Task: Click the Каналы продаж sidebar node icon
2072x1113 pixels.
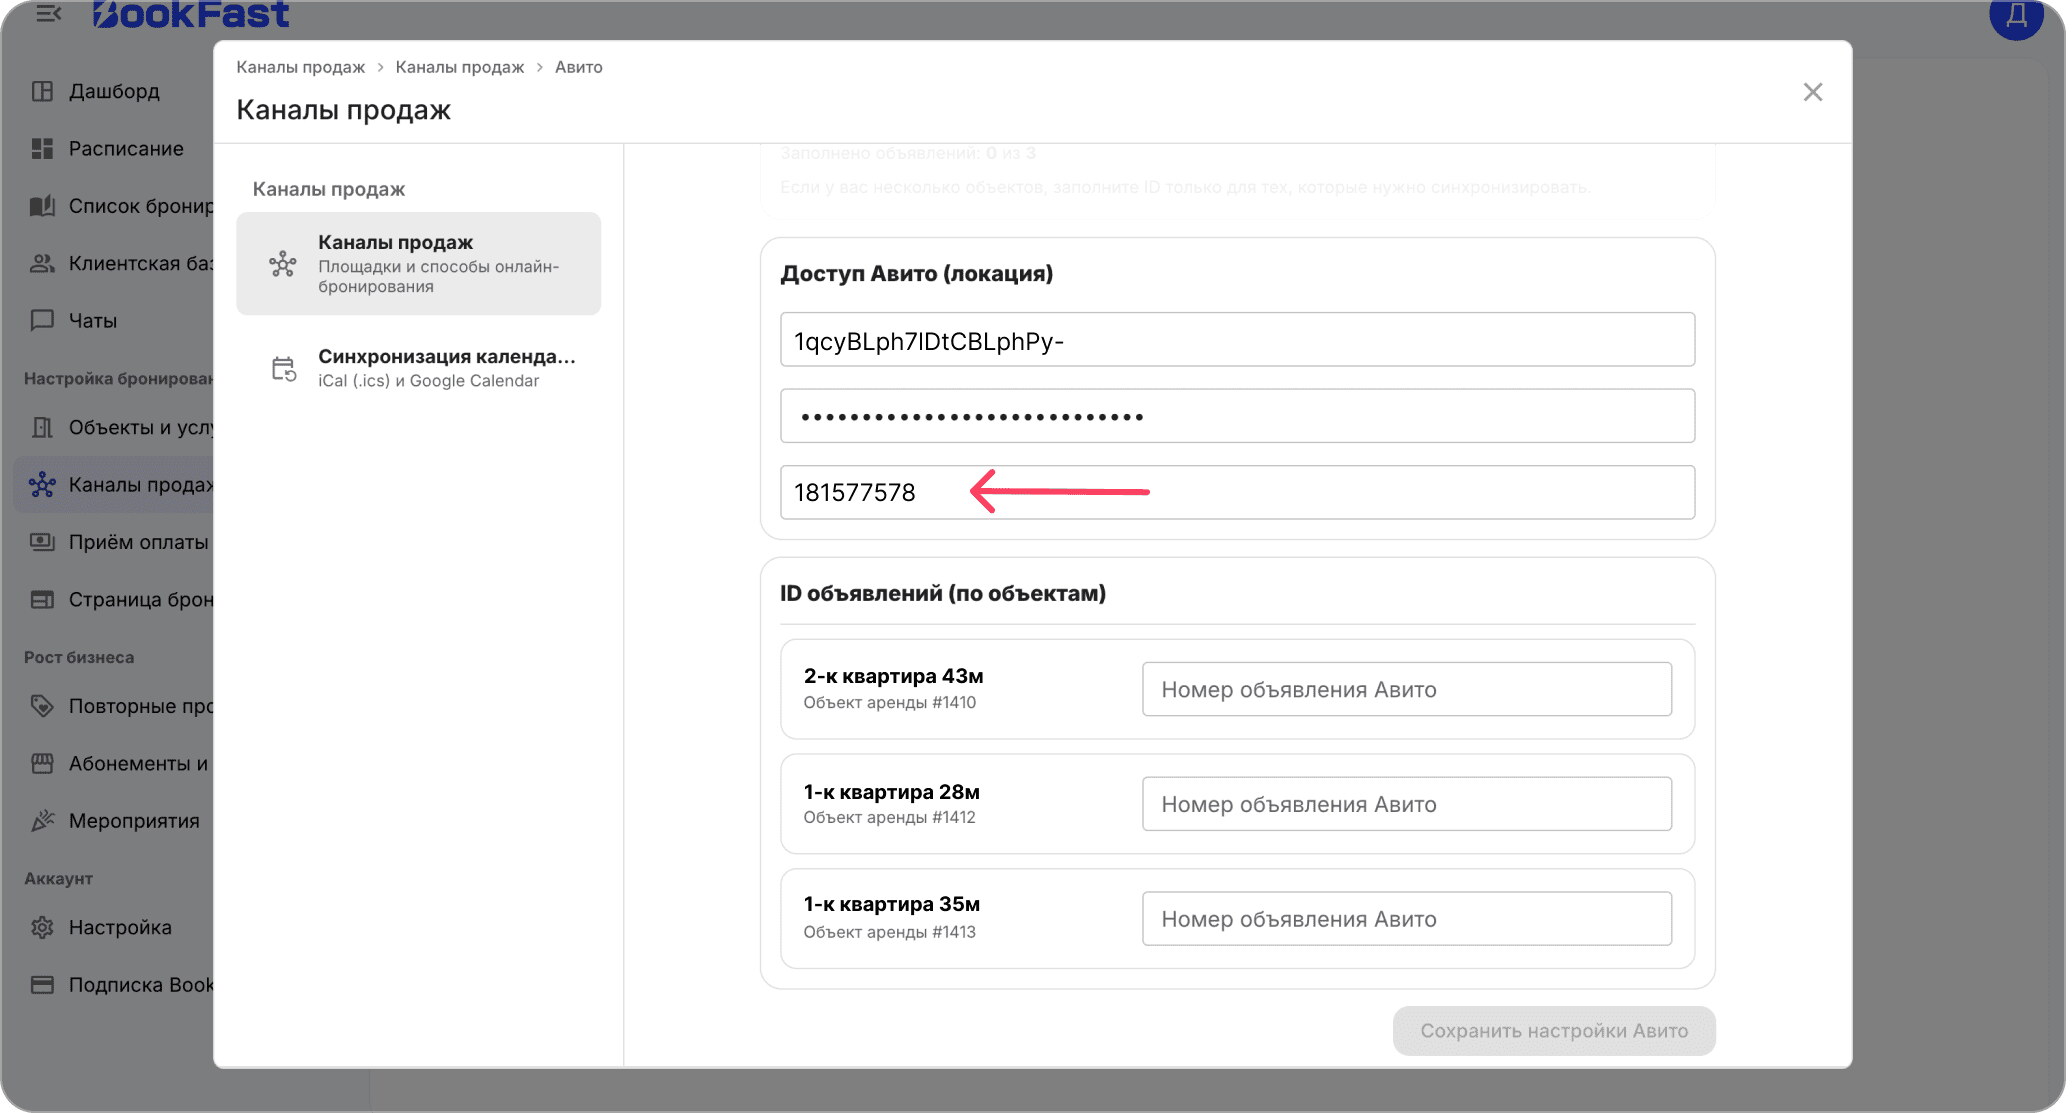Action: point(42,485)
